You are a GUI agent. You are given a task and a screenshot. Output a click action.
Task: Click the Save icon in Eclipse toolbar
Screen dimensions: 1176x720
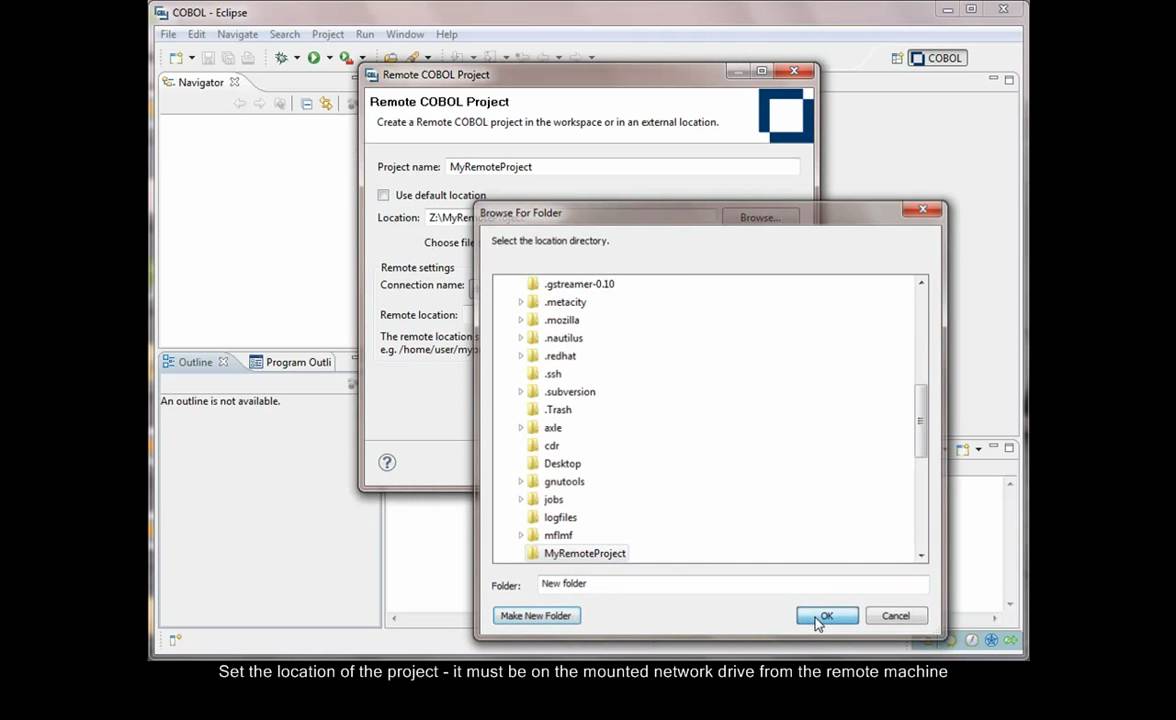click(208, 58)
